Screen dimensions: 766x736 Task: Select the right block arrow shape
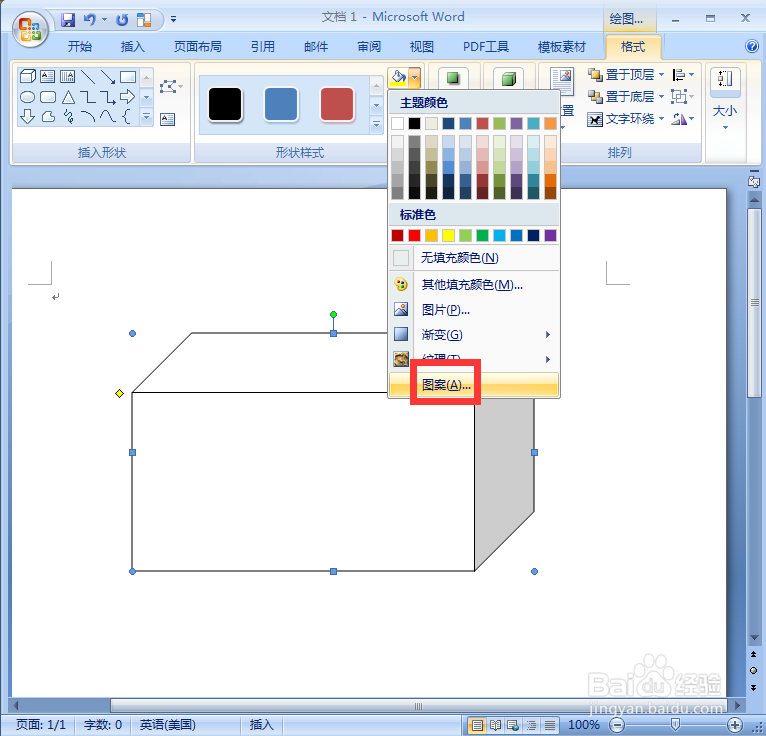pyautogui.click(x=128, y=97)
